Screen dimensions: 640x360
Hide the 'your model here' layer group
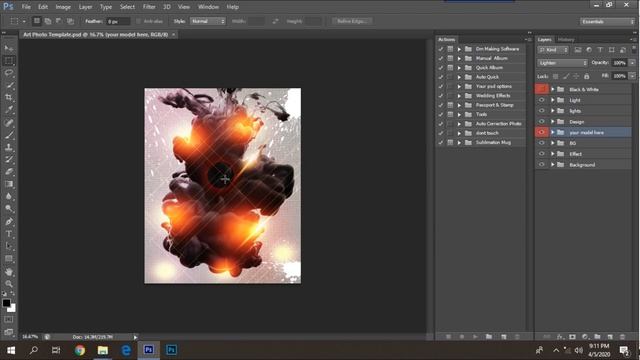pyautogui.click(x=542, y=132)
